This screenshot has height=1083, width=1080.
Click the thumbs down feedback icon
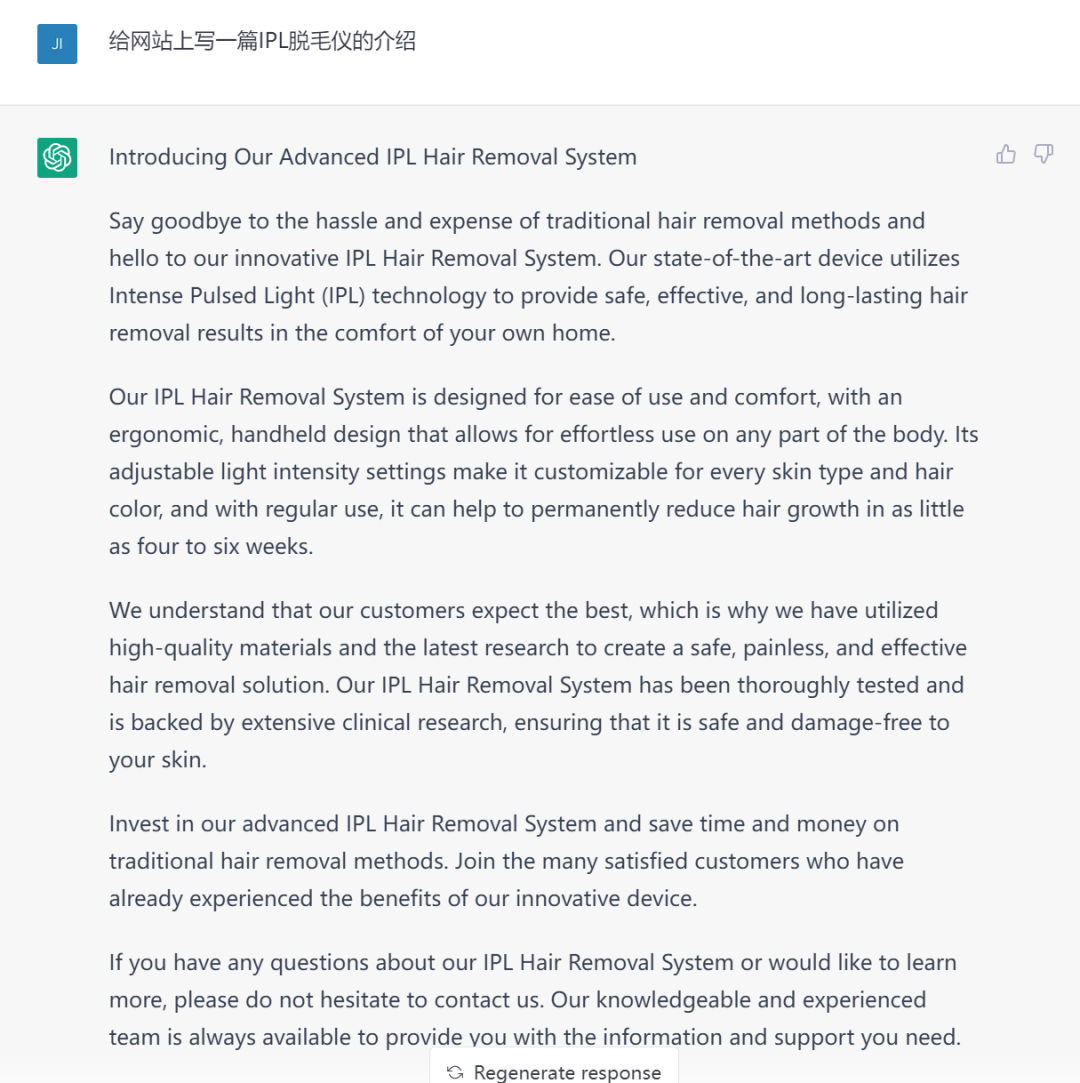coord(1044,154)
